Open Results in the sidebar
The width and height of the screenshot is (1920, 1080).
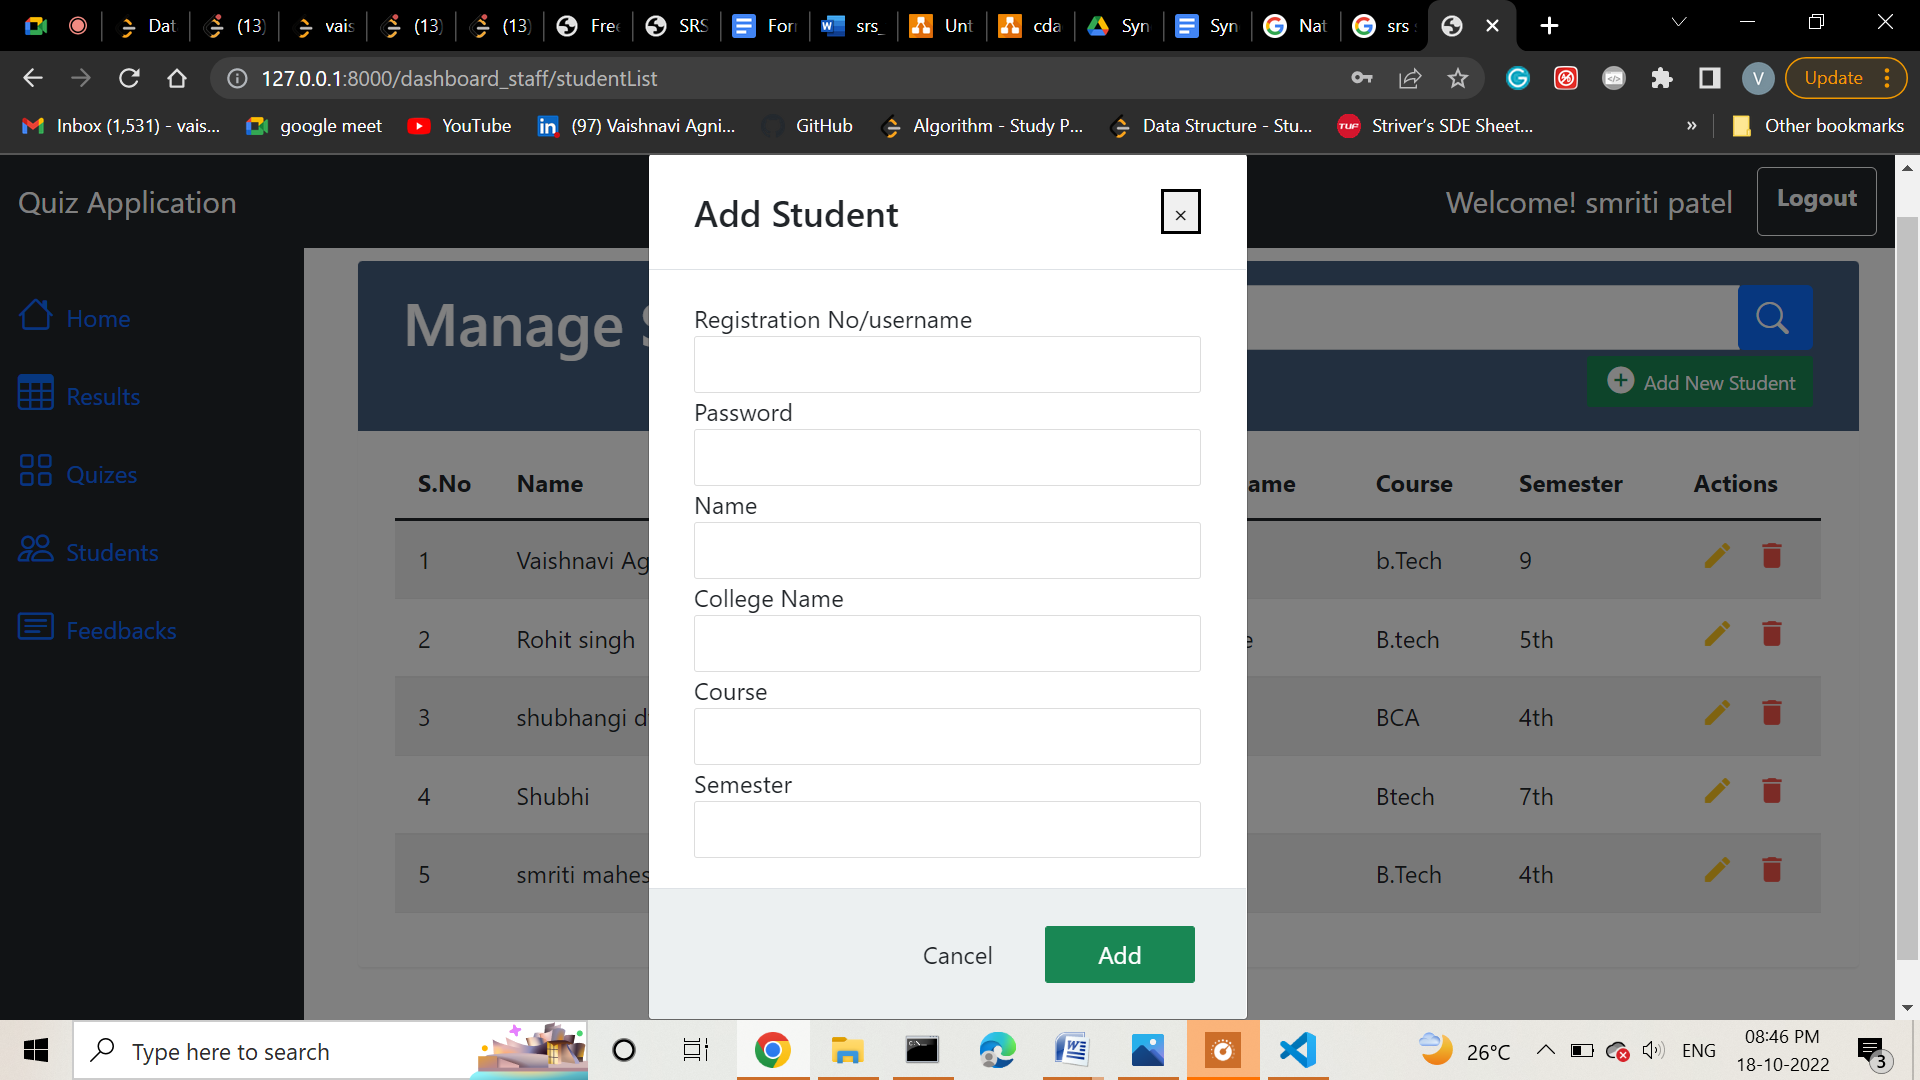[x=79, y=395]
